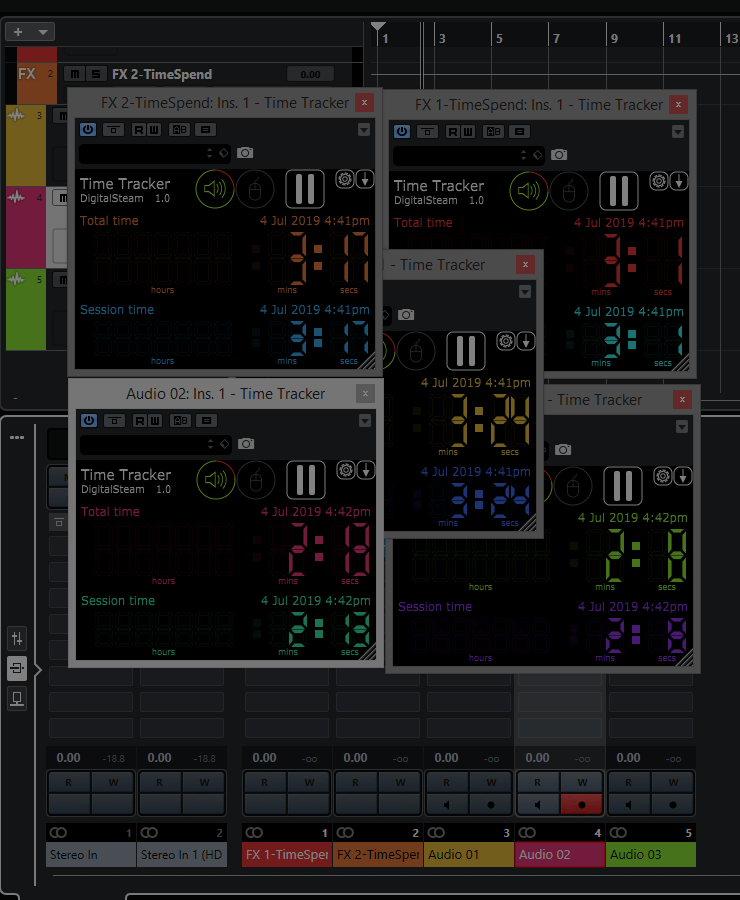
Task: Toggle speaker audio tracking in FX 2-TimeSpend plugin
Action: [215, 189]
